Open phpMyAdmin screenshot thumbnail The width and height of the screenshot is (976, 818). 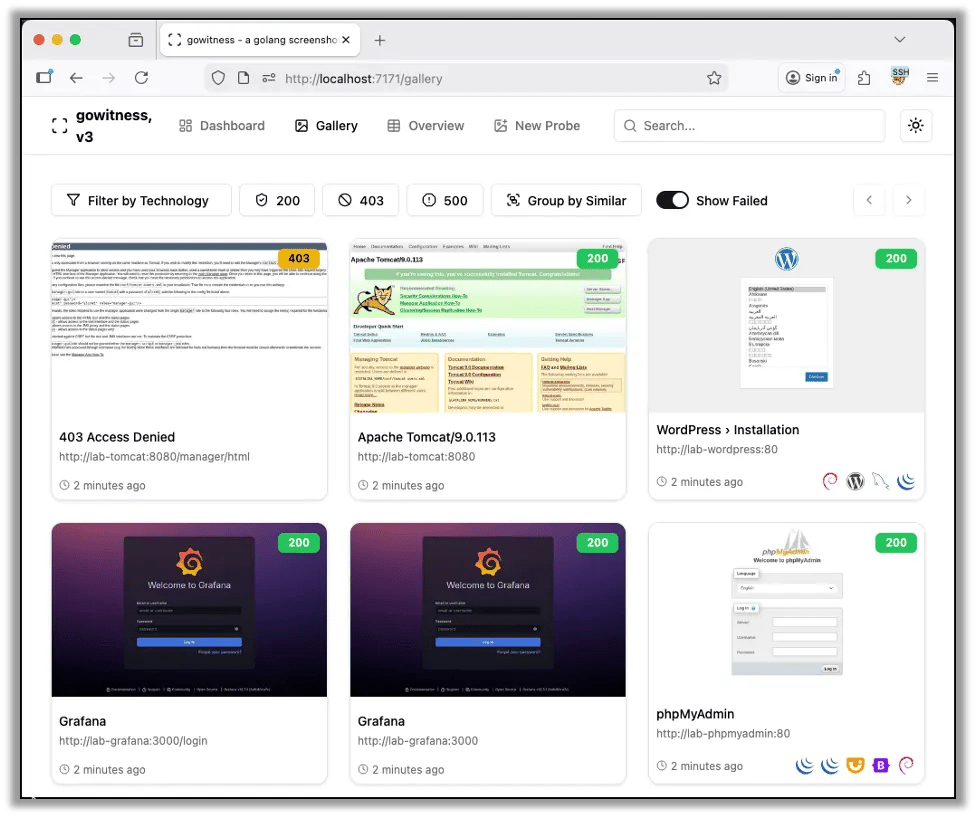787,610
